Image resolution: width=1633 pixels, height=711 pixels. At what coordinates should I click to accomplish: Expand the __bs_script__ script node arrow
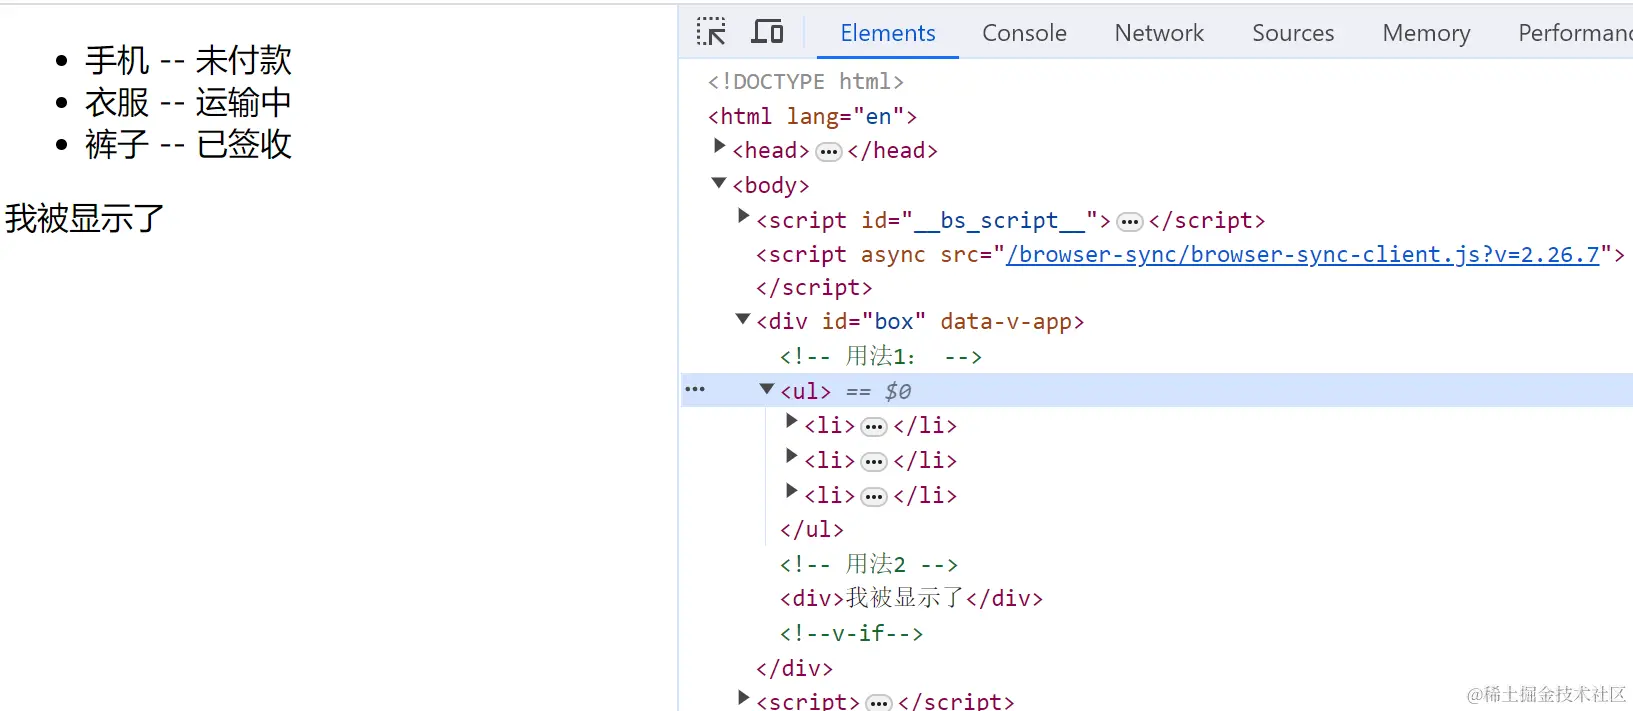coord(743,215)
